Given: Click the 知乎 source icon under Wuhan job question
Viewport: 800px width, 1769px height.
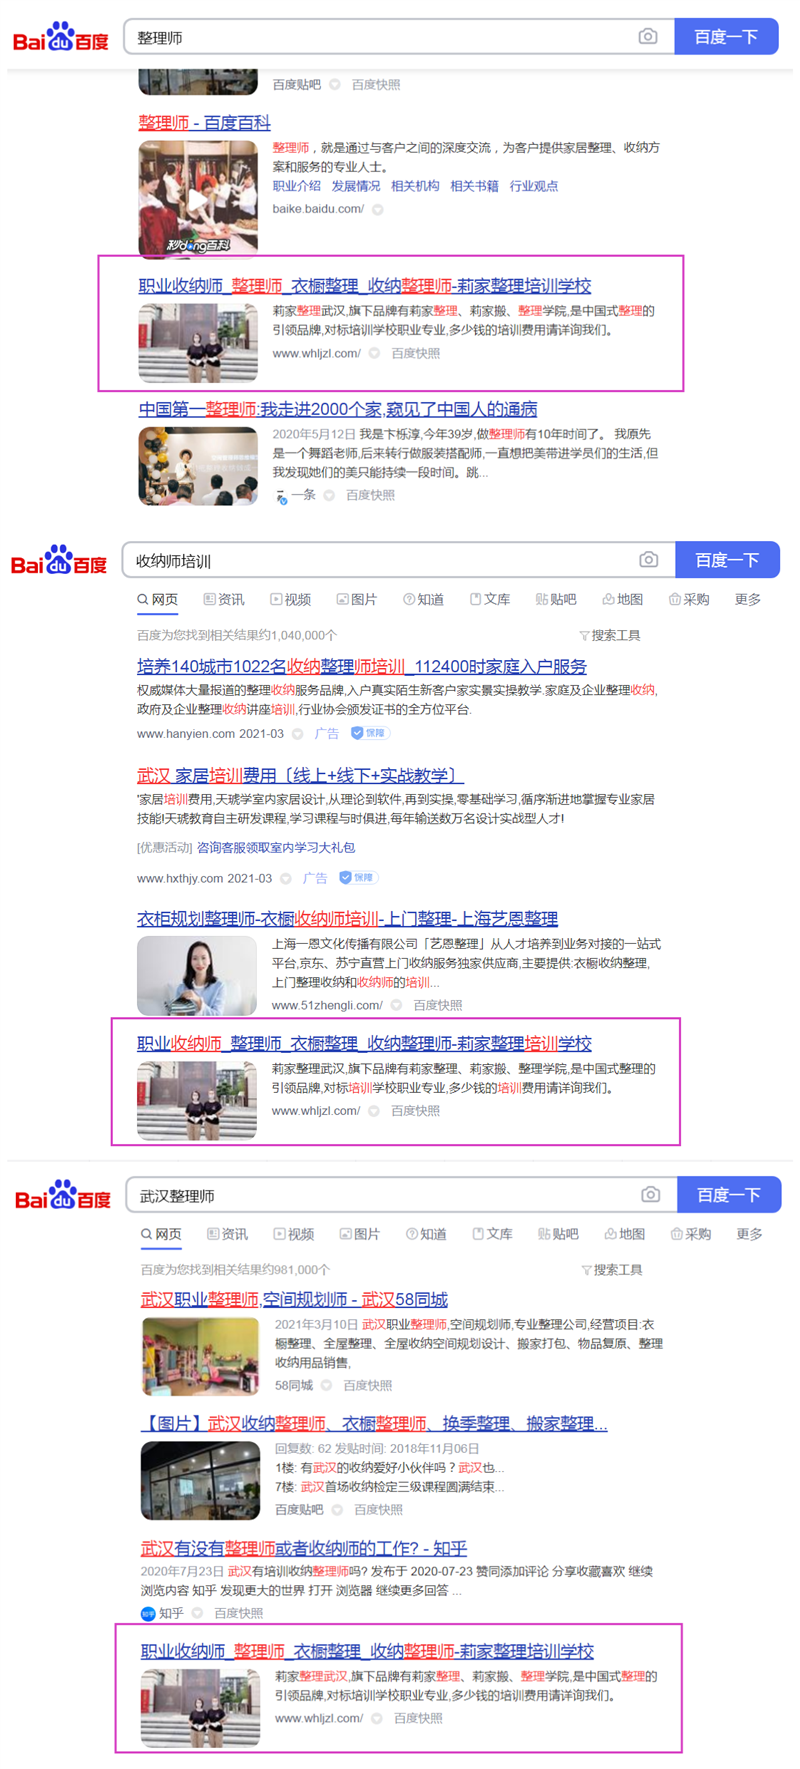Looking at the screenshot, I should click(x=148, y=1613).
